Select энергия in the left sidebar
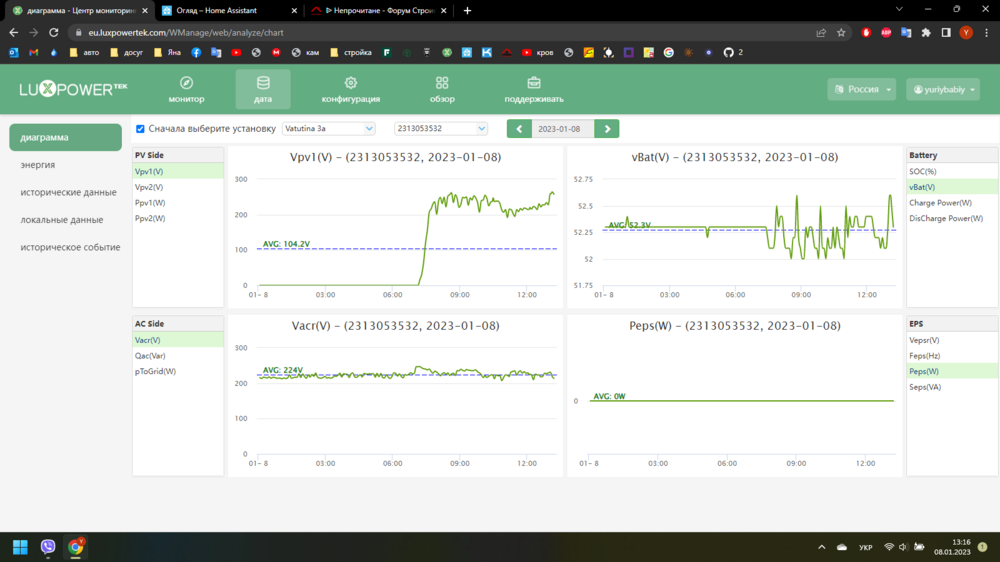Viewport: 1000px width, 562px height. 38,165
